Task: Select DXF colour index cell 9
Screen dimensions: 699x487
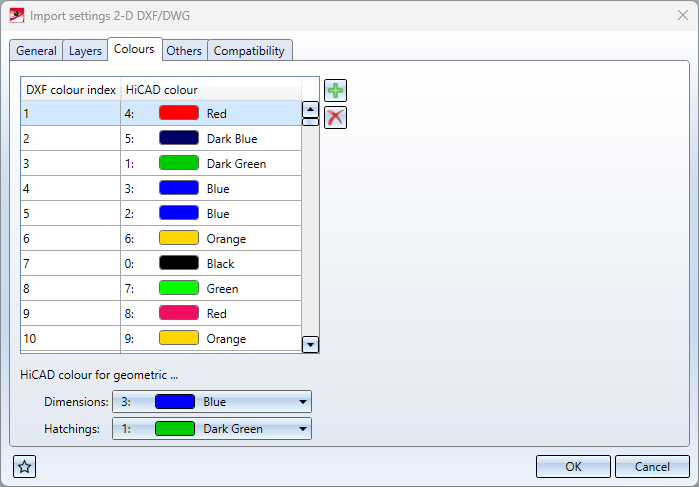Action: pyautogui.click(x=70, y=313)
